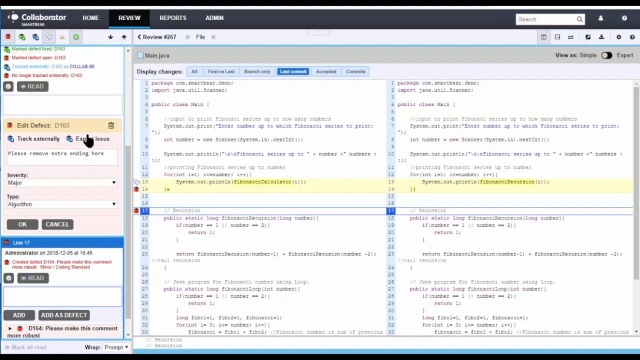This screenshot has width=640, height=360.
Task: Open the user profile icon in header
Action: click(x=601, y=18)
